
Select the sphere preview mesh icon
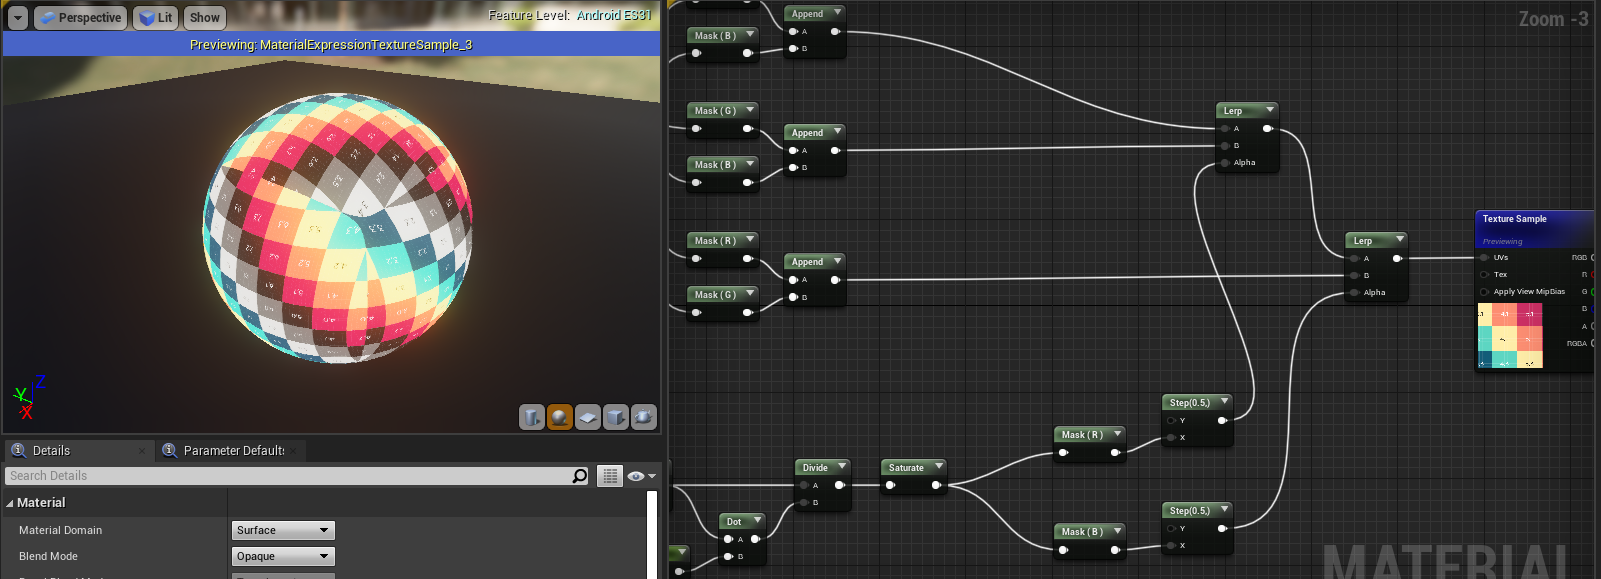click(x=560, y=417)
